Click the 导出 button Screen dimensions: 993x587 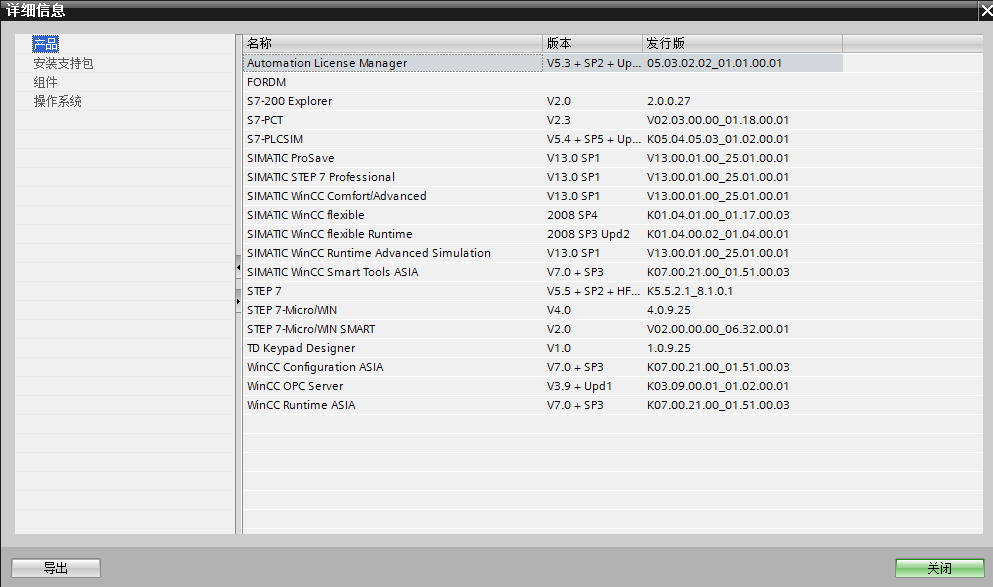coord(56,568)
